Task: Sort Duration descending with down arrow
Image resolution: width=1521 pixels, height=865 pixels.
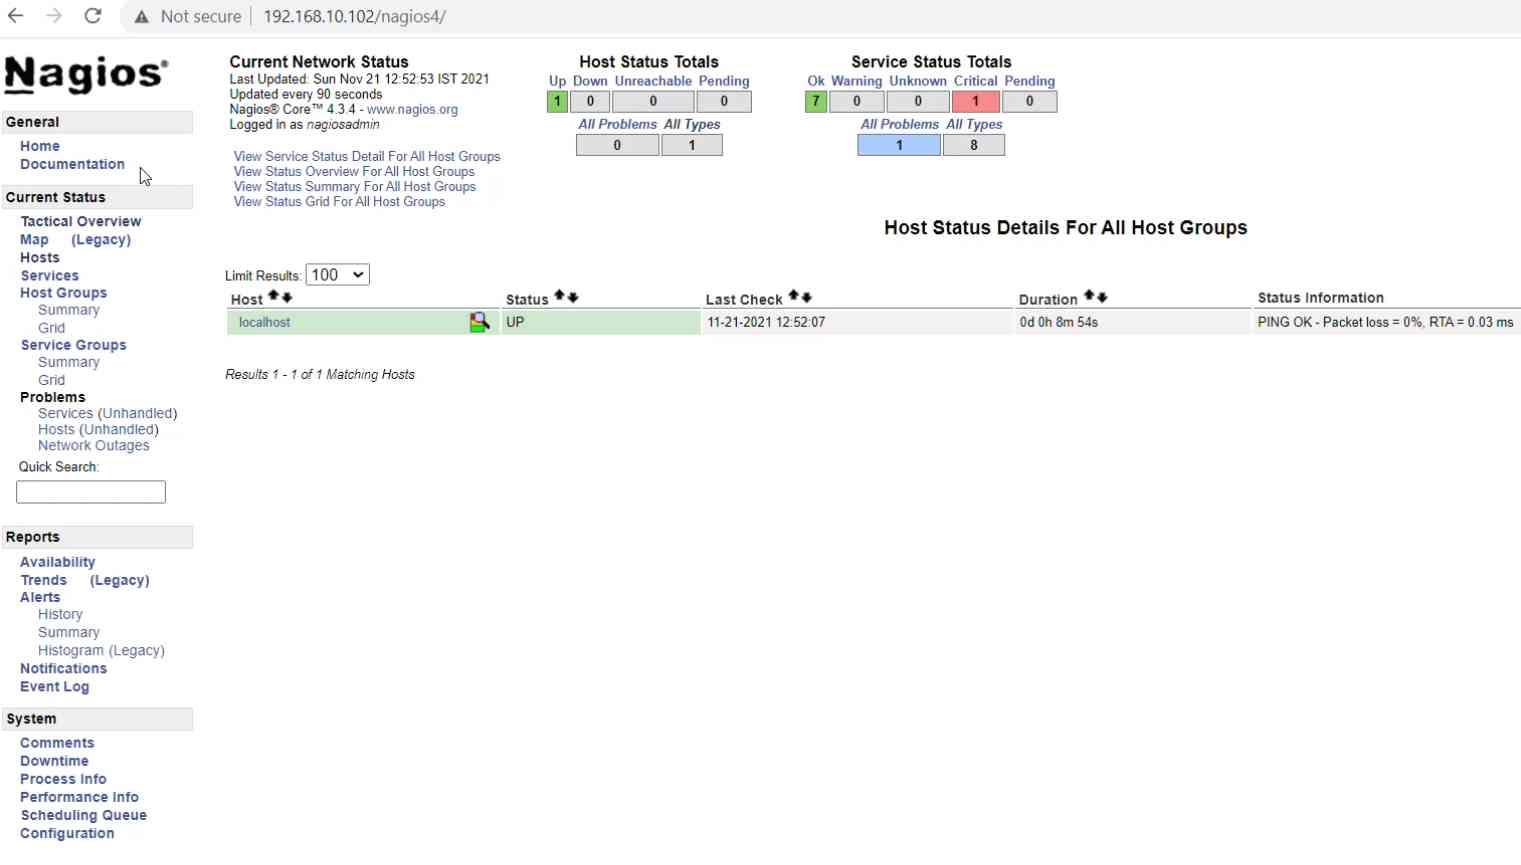Action: point(1102,297)
